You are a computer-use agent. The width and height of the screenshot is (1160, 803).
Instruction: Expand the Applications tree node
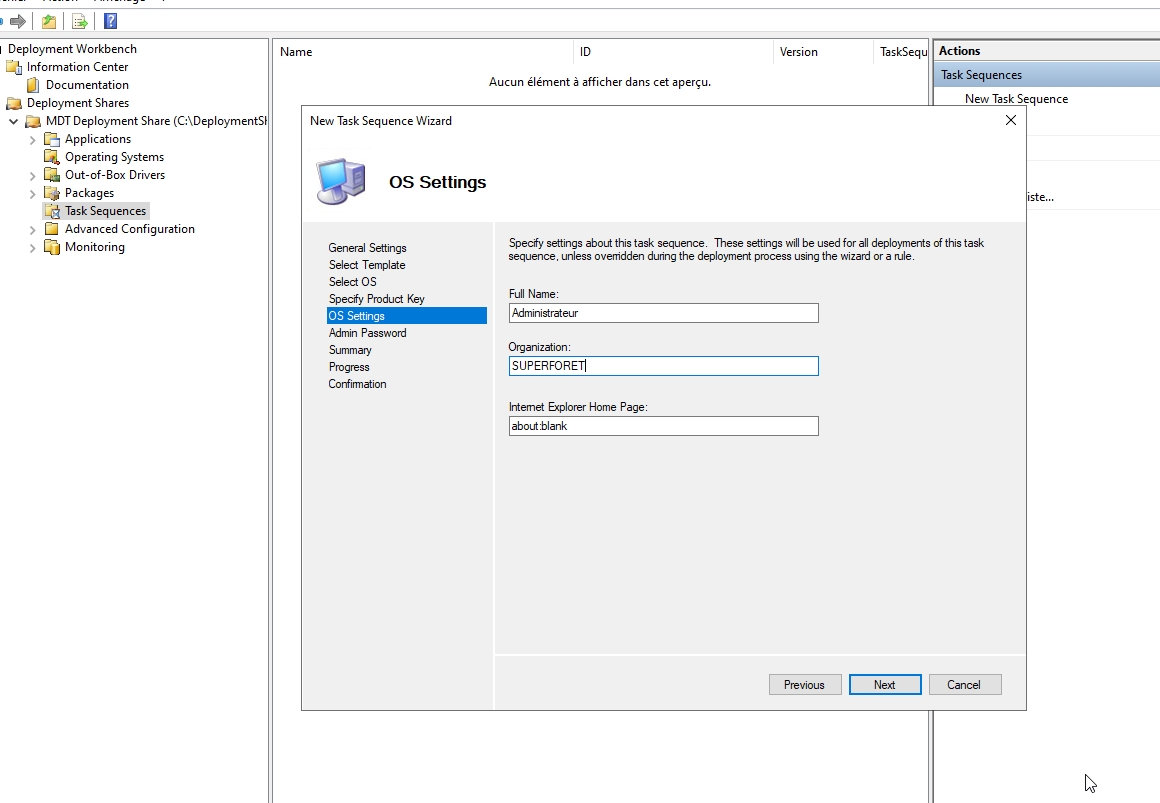click(33, 139)
